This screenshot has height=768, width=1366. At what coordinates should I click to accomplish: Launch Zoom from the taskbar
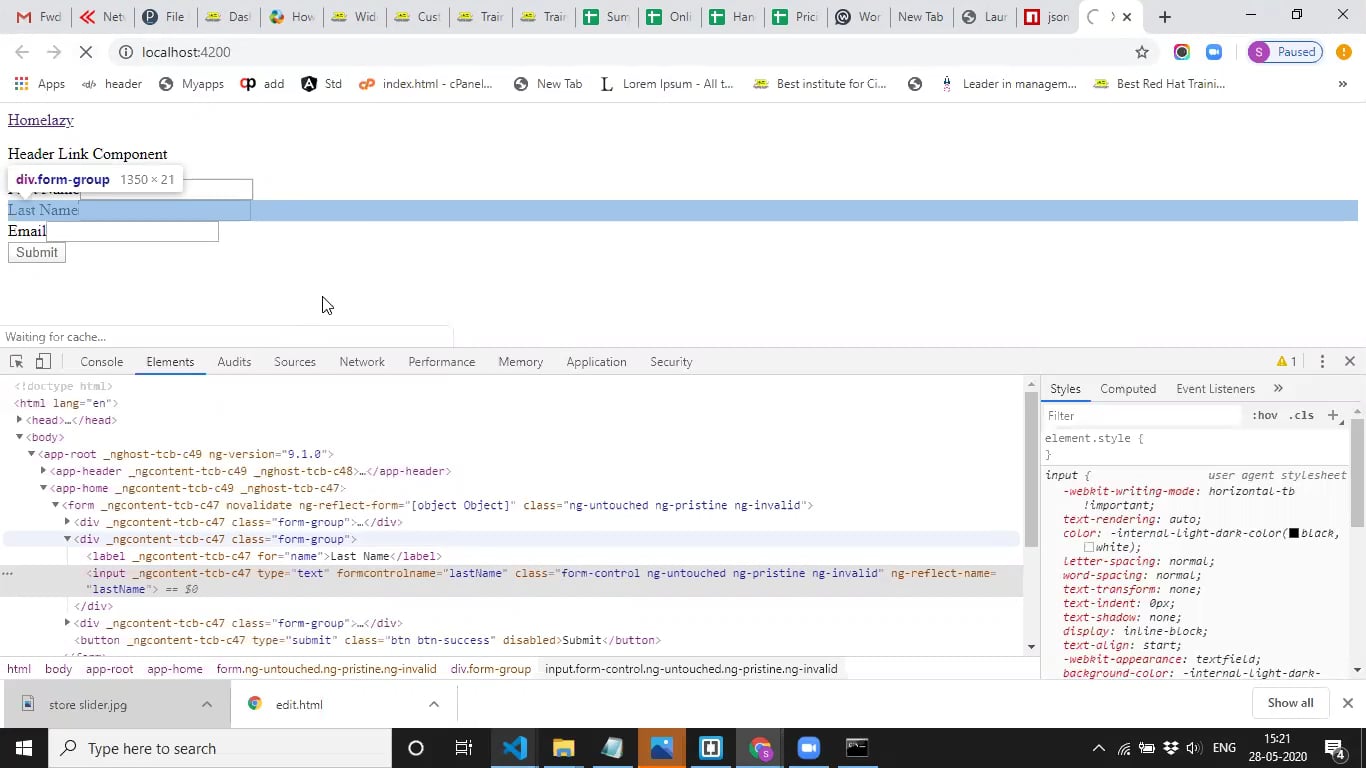[809, 748]
